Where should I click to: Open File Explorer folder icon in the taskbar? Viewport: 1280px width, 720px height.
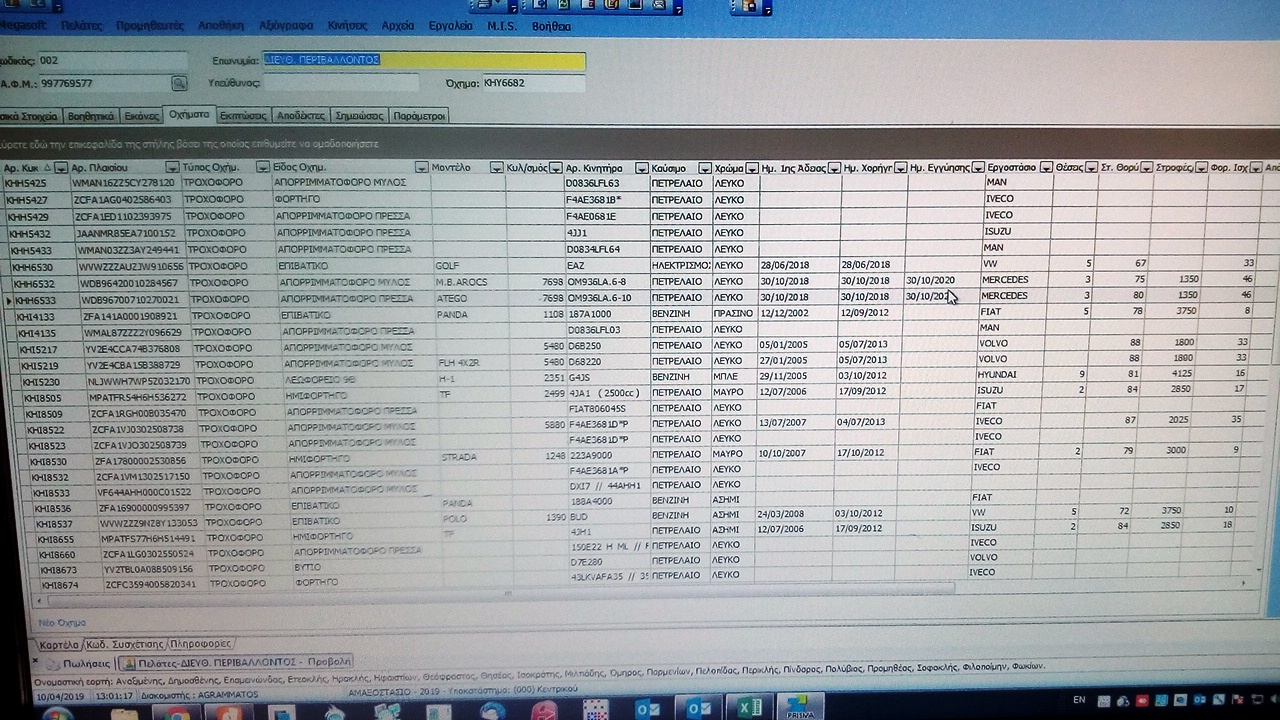pyautogui.click(x=124, y=712)
